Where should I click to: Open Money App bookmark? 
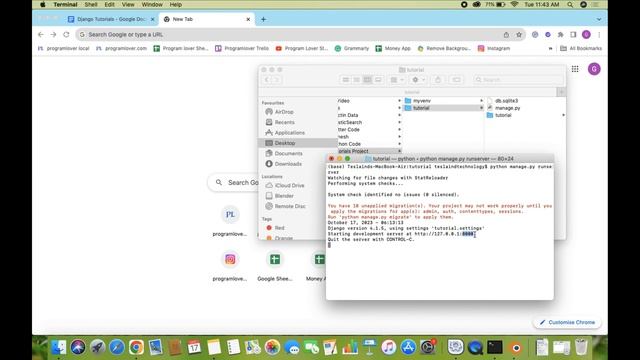point(393,48)
